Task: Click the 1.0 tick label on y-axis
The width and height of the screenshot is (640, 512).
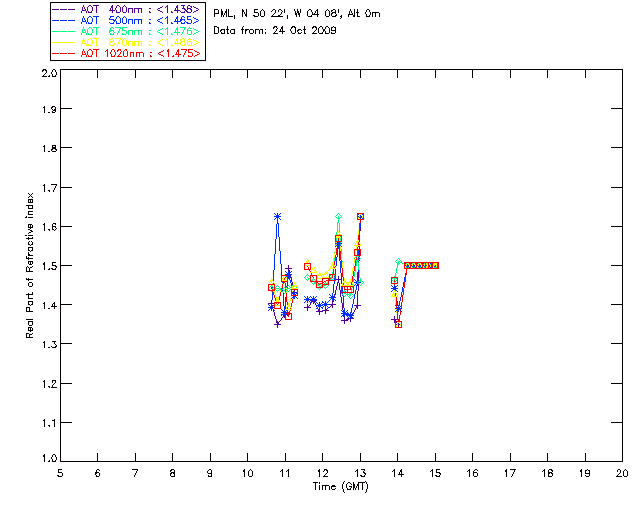Action: [49, 459]
